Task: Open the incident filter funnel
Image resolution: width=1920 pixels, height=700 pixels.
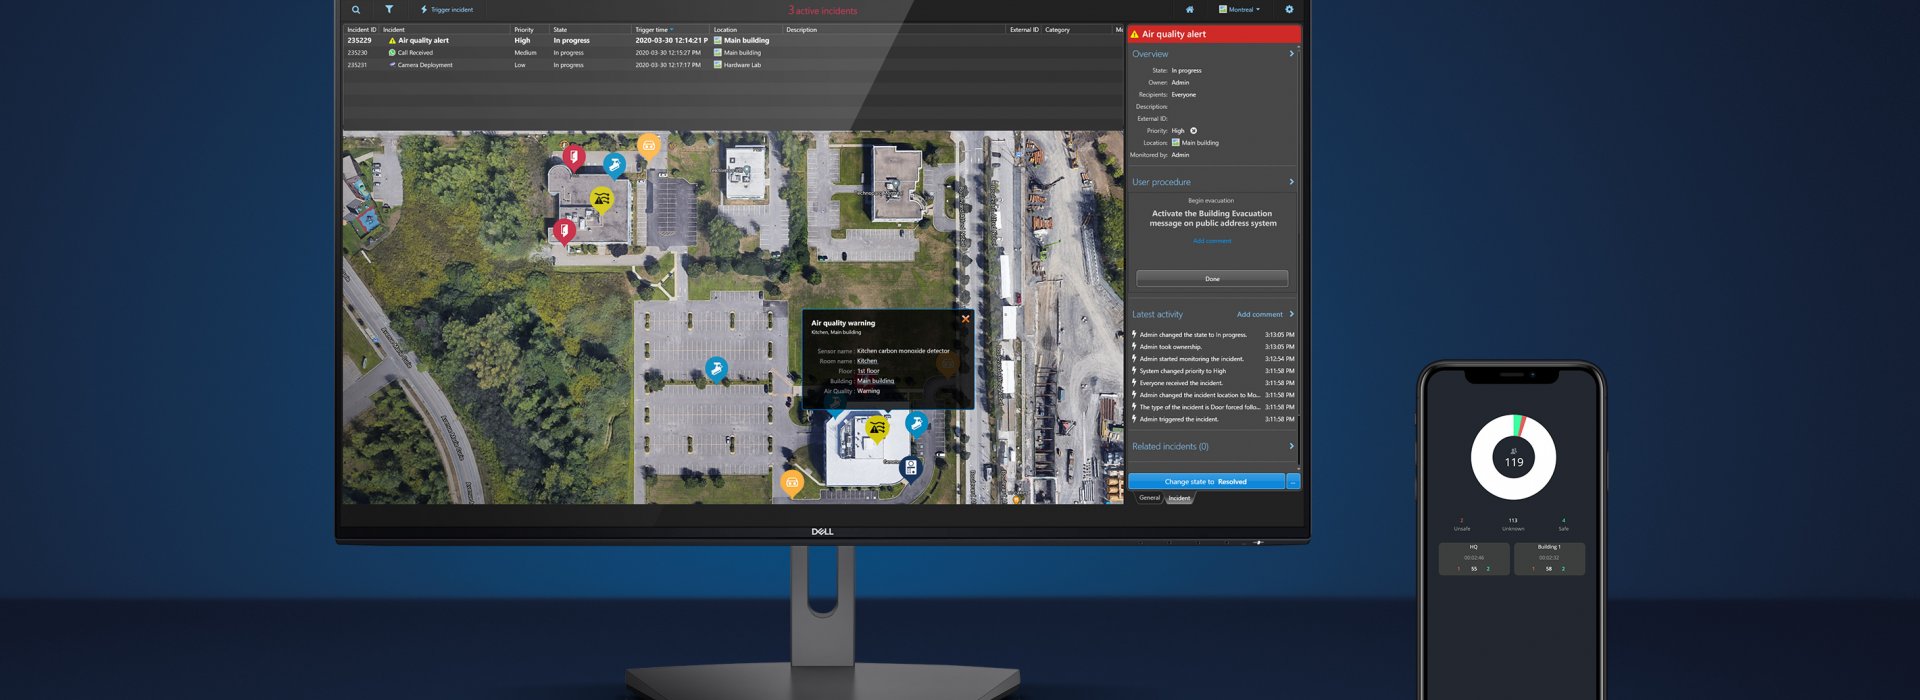Action: (389, 10)
